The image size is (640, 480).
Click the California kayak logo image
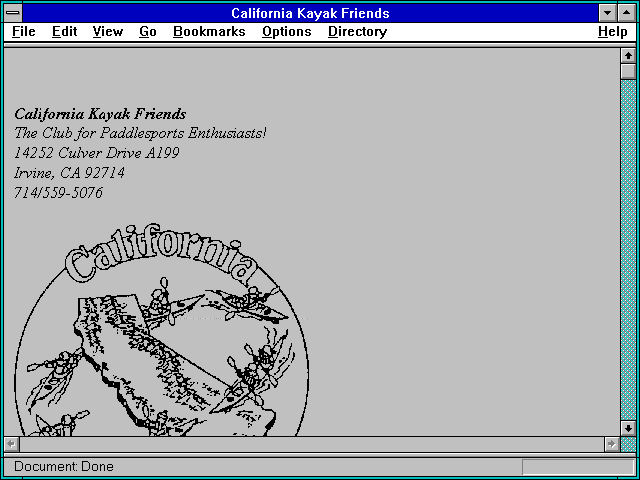(162, 329)
